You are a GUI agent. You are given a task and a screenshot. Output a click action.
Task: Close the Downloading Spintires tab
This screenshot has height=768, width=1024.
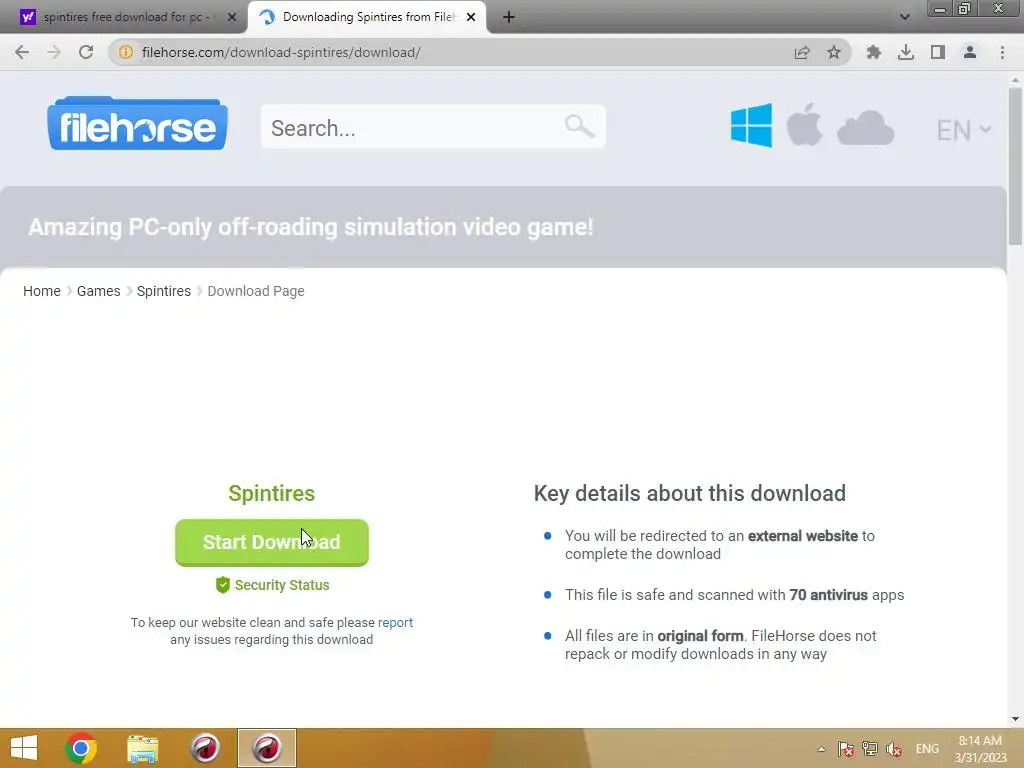tap(471, 17)
